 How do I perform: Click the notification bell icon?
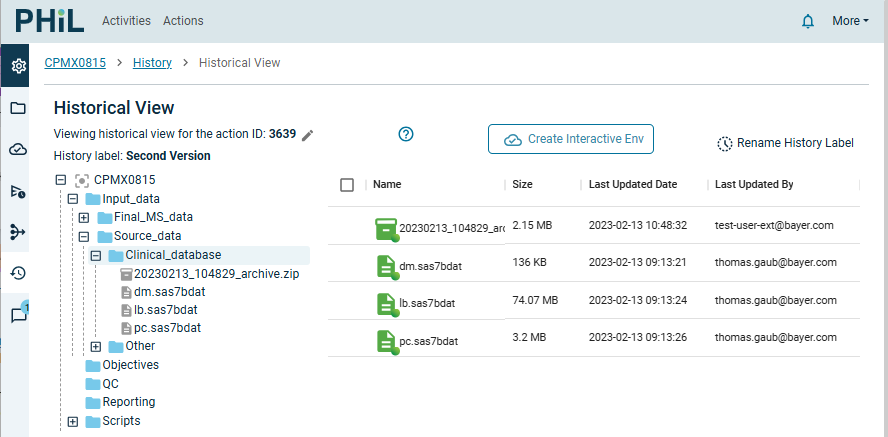808,21
